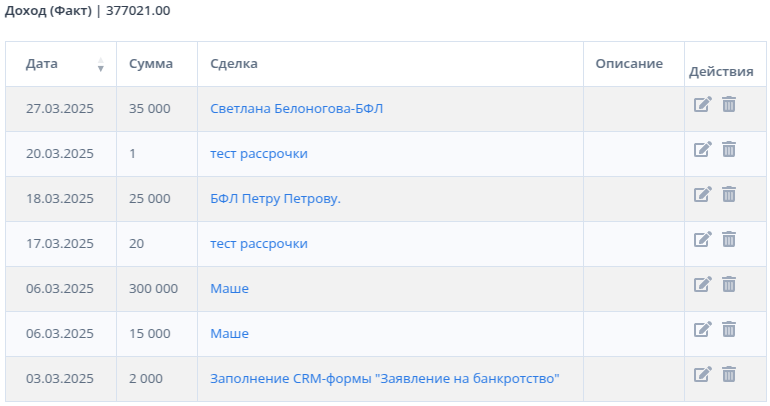Delete the Светлана Белоногова-БФЛ income row
Image resolution: width=770 pixels, height=406 pixels.
[x=729, y=104]
